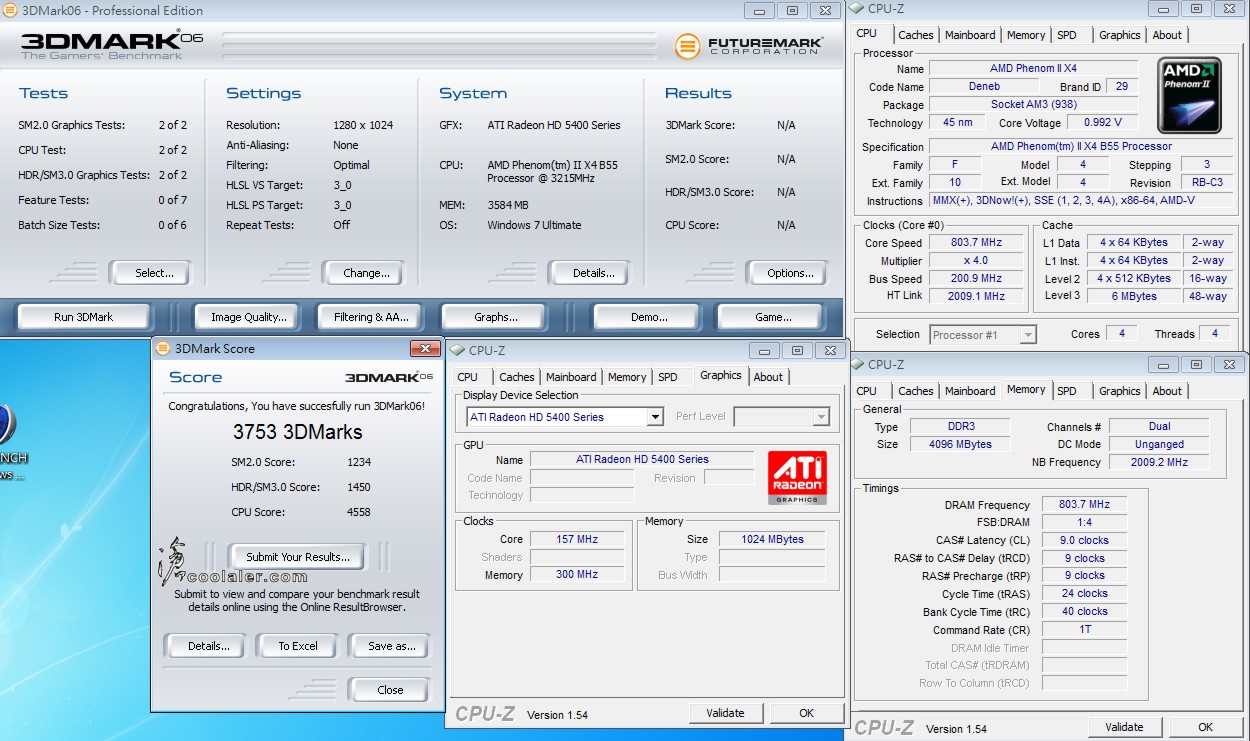
Task: Click the Memory Size 4096 MBytes value
Action: (962, 444)
